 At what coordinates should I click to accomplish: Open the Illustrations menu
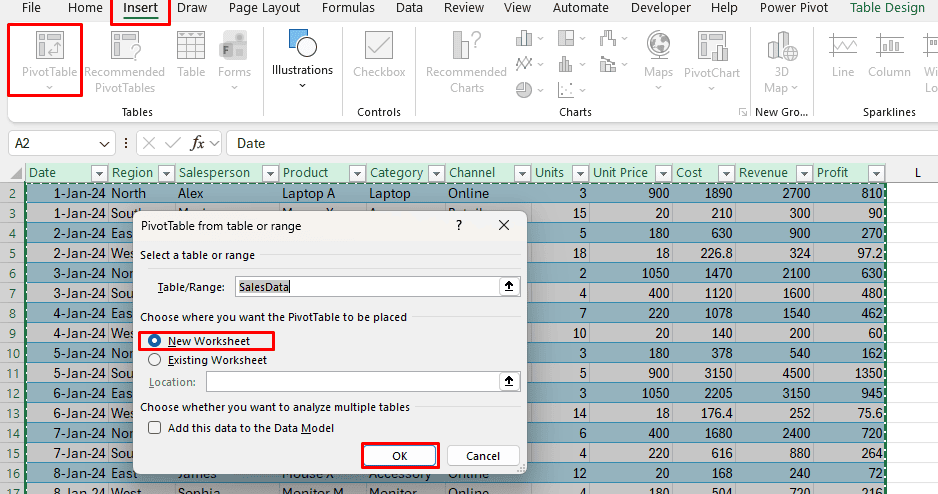tap(302, 60)
